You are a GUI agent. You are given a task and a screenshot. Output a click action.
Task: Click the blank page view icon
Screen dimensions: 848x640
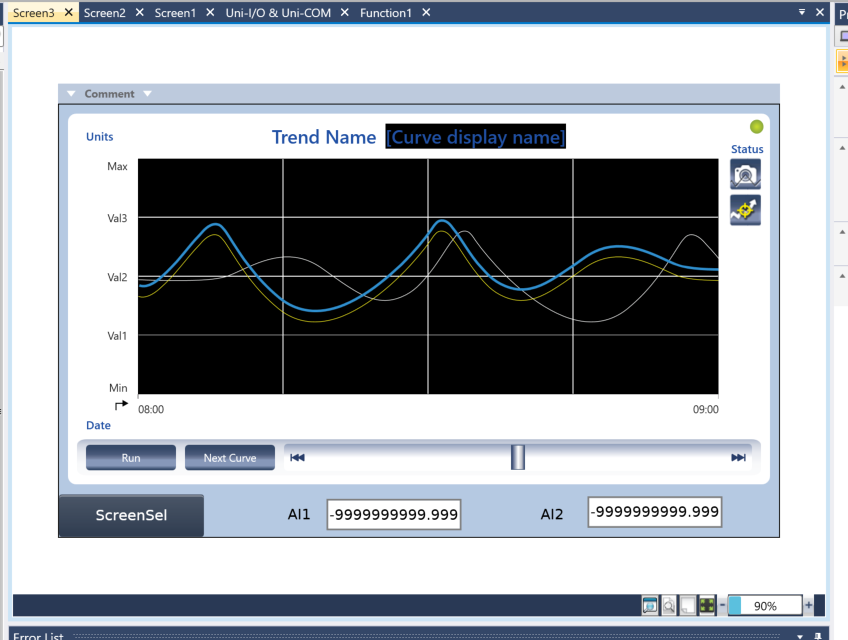click(x=687, y=605)
